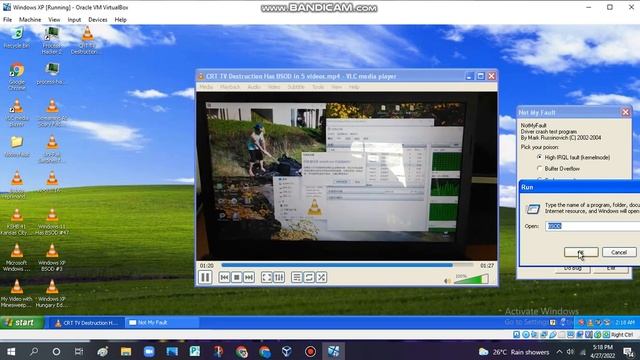The image size is (640, 360).
Task: Toggle VLC random shuffle
Action: pos(322,278)
